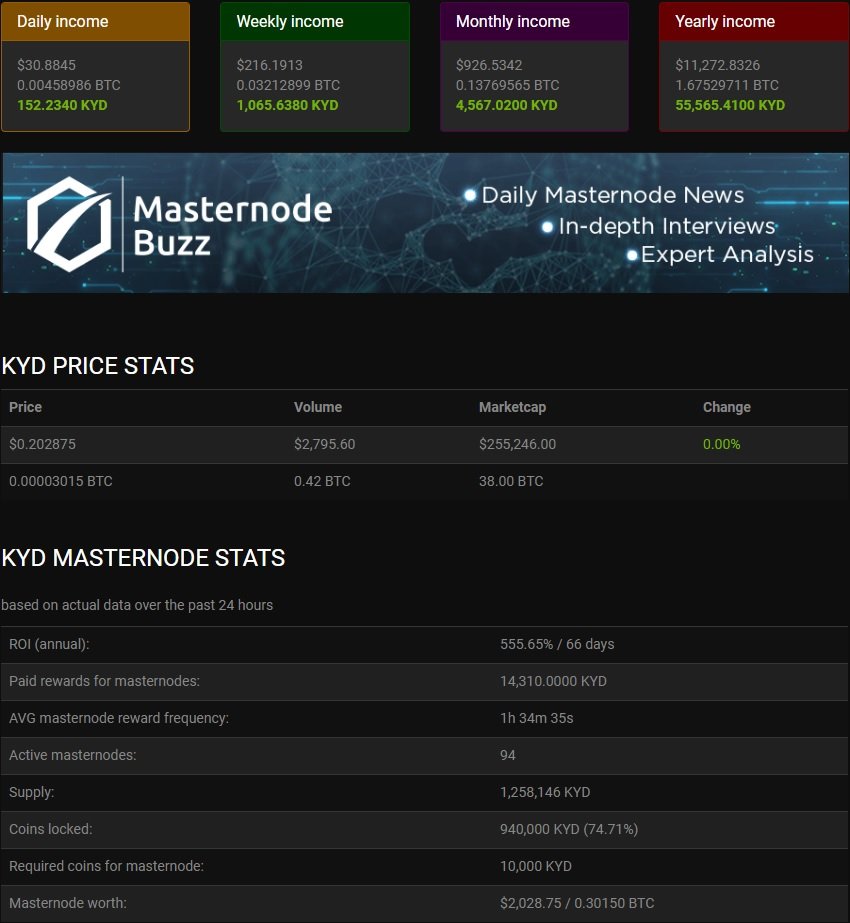Click weekly income value $216.1913

point(270,65)
